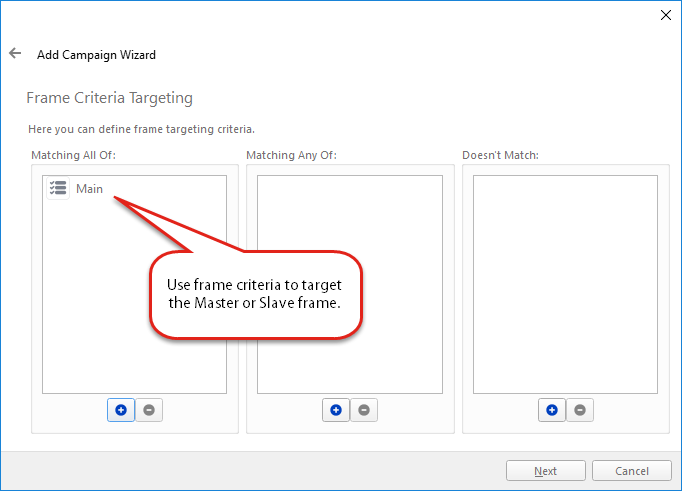The width and height of the screenshot is (682, 491).
Task: Close the wizard dialog window
Action: click(666, 15)
